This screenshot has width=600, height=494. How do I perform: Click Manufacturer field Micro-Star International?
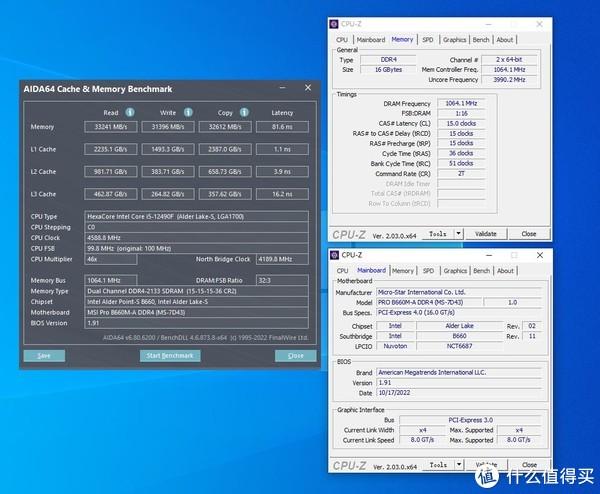coord(459,292)
